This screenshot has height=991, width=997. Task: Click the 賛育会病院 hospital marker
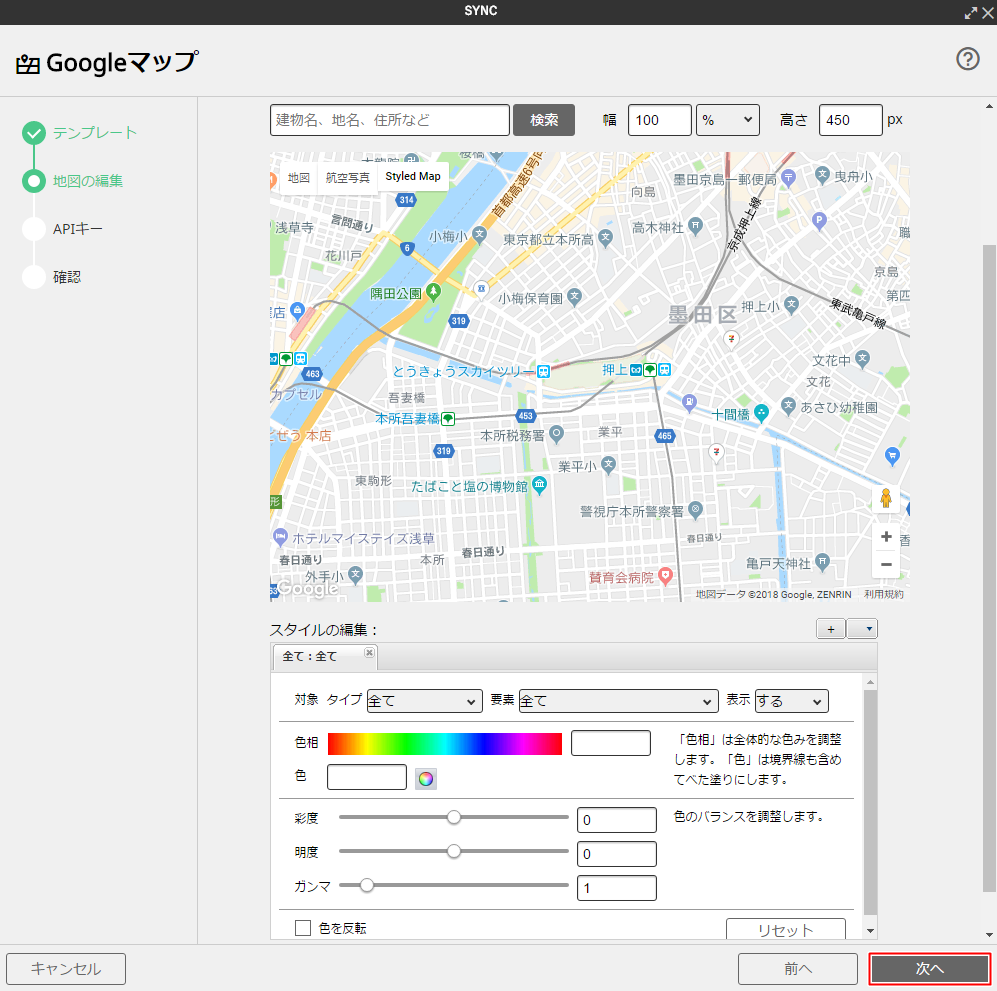pos(665,576)
